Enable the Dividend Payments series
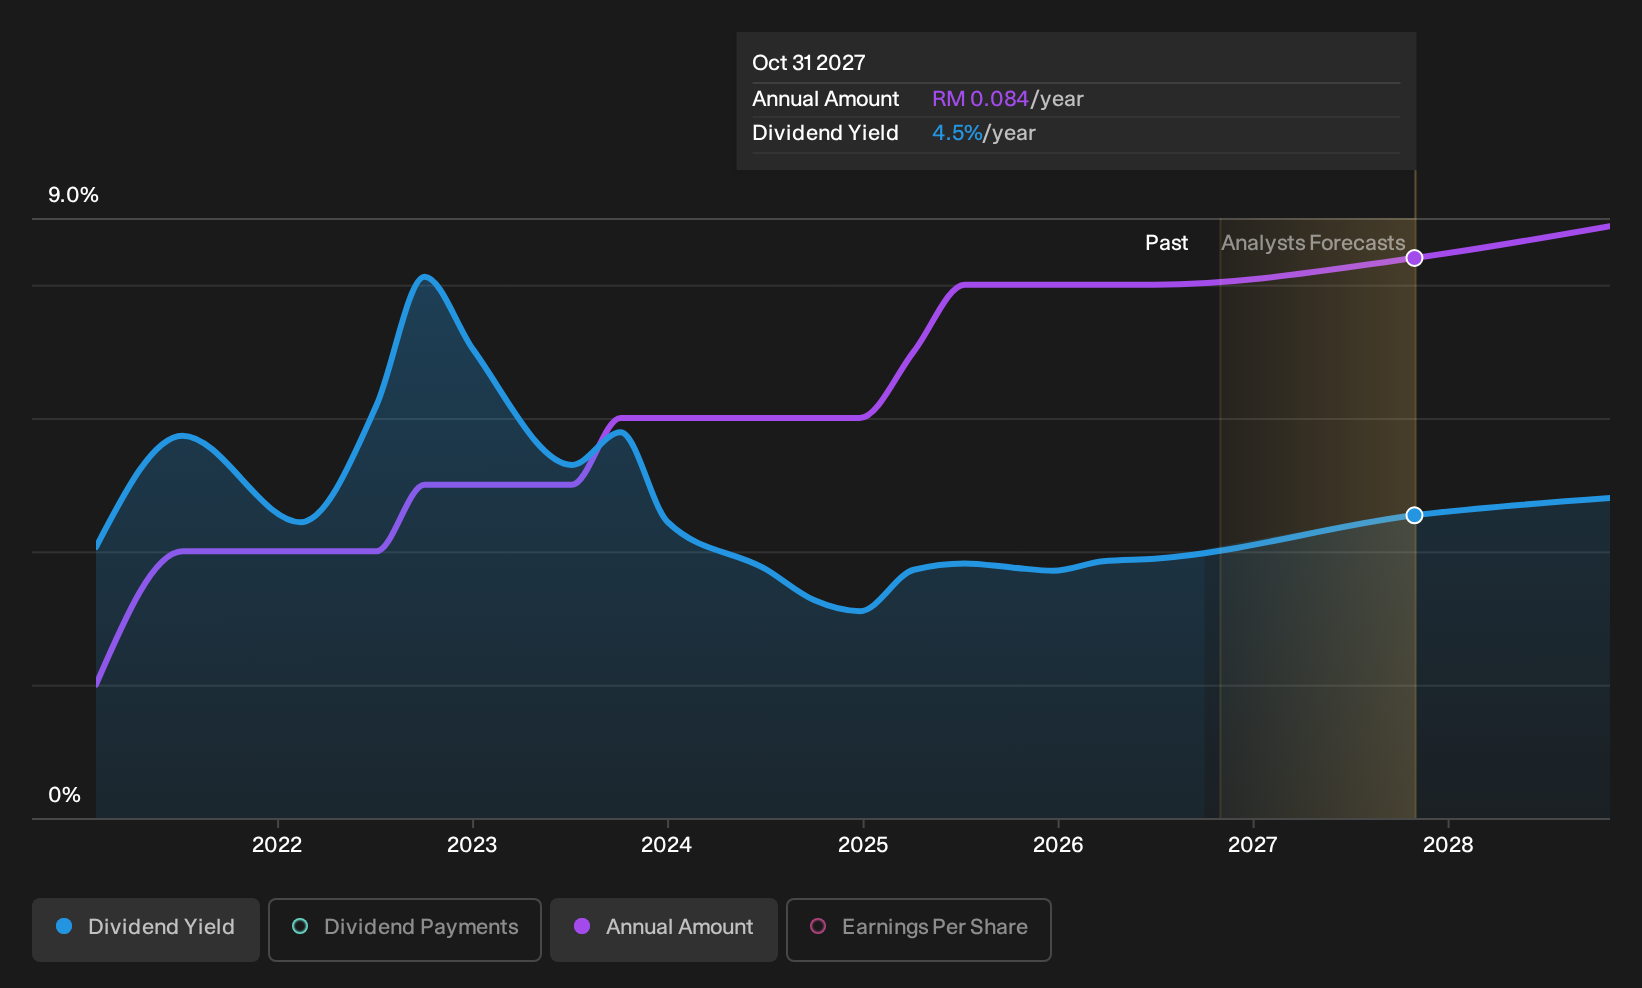 point(405,930)
